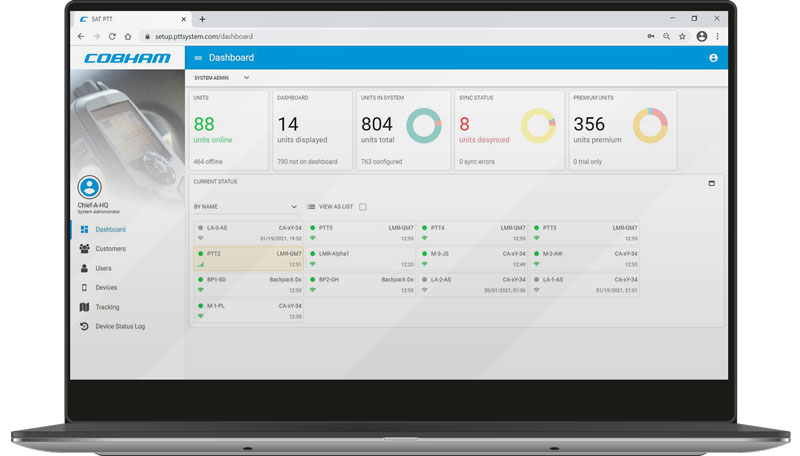Enable the View as List checkbox

[x=363, y=207]
